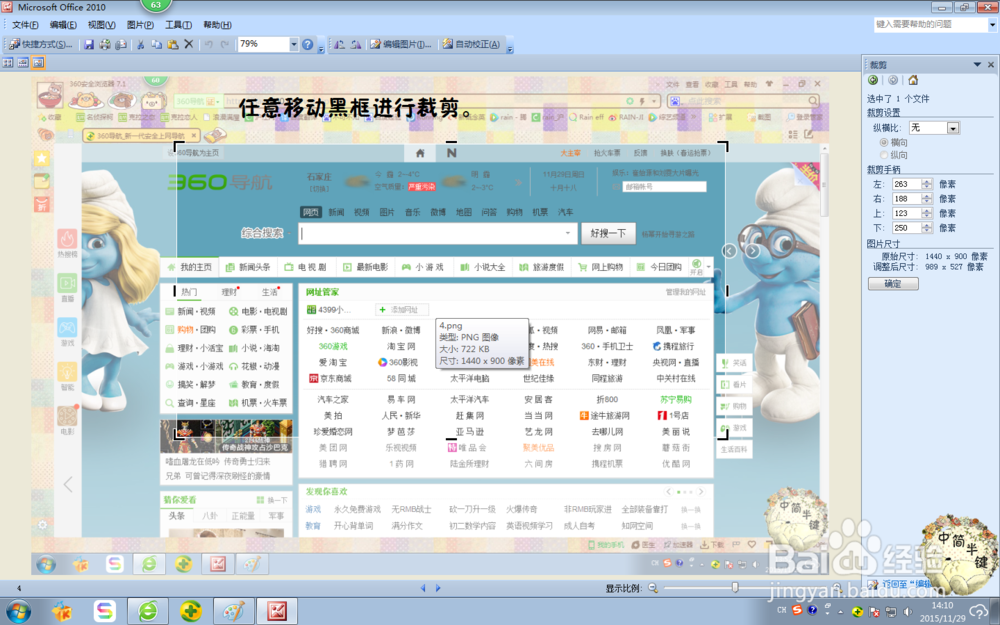Open the 编辑(E) menu
Viewport: 1000px width, 625px height.
tap(63, 25)
